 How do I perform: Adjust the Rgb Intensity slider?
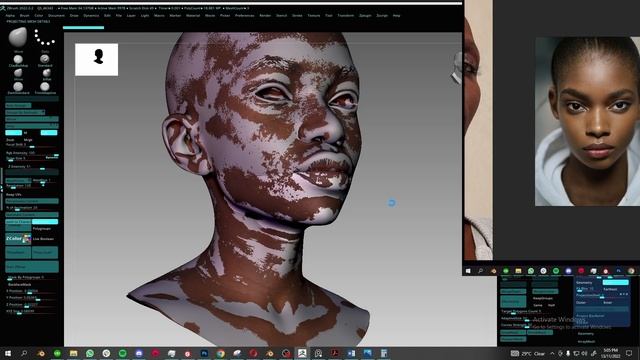(x=32, y=153)
